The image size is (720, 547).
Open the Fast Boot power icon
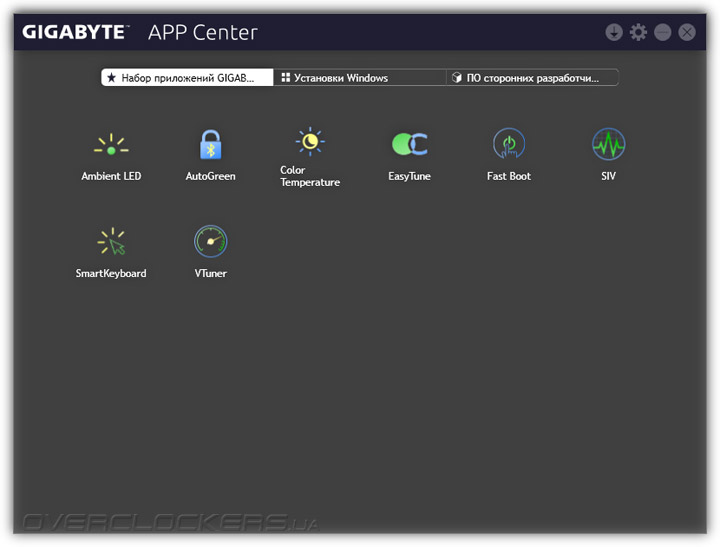pos(509,145)
